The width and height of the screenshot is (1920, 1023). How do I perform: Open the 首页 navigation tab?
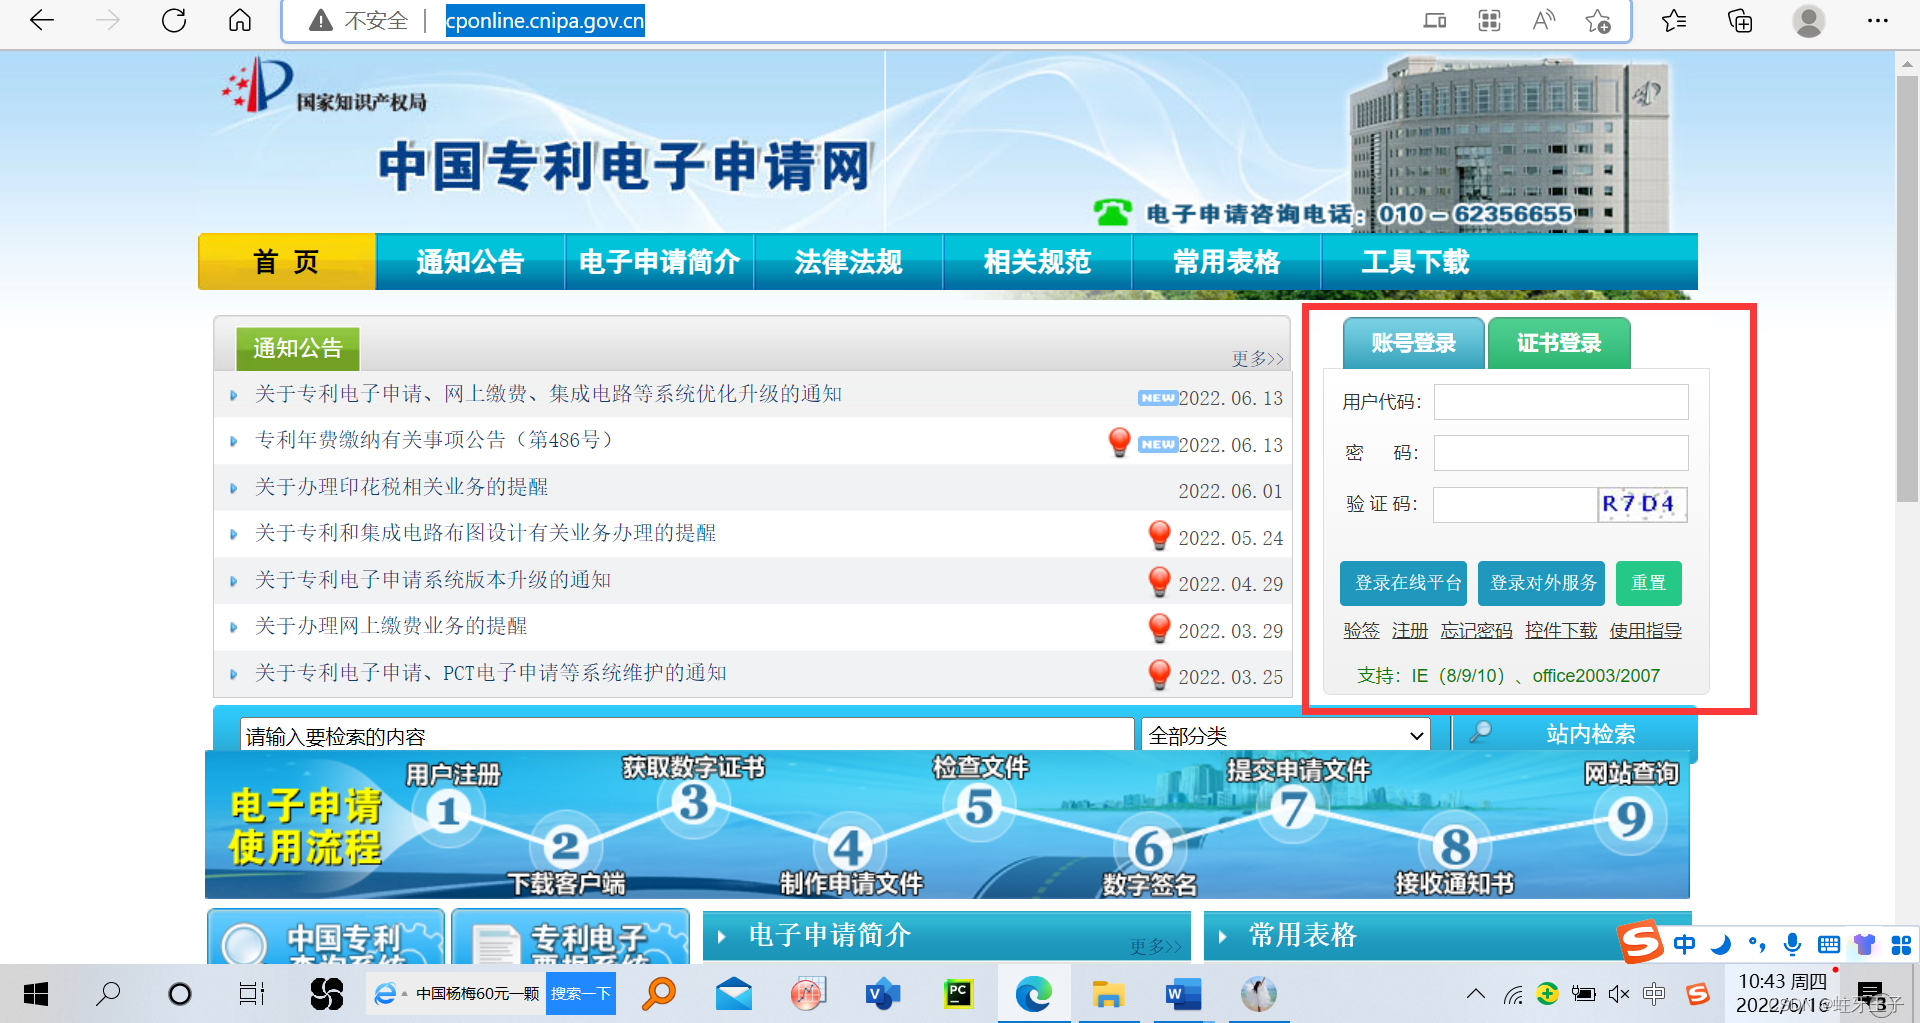tap(287, 262)
